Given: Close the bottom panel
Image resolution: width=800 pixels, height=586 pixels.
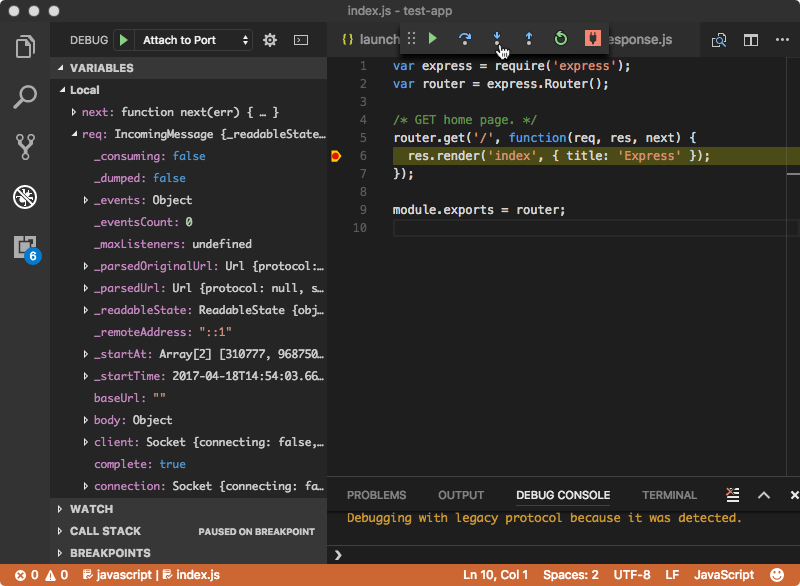Looking at the screenshot, I should coord(794,495).
